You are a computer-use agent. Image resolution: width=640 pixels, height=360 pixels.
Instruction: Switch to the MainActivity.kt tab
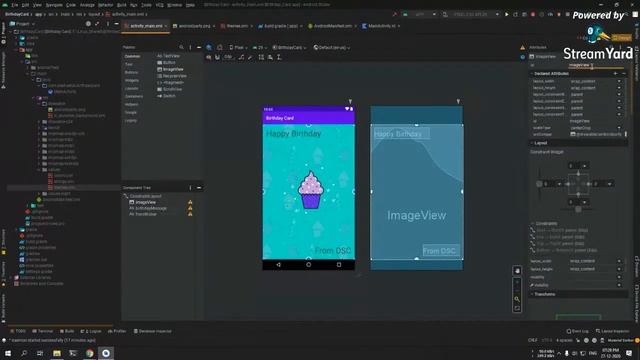coord(381,26)
